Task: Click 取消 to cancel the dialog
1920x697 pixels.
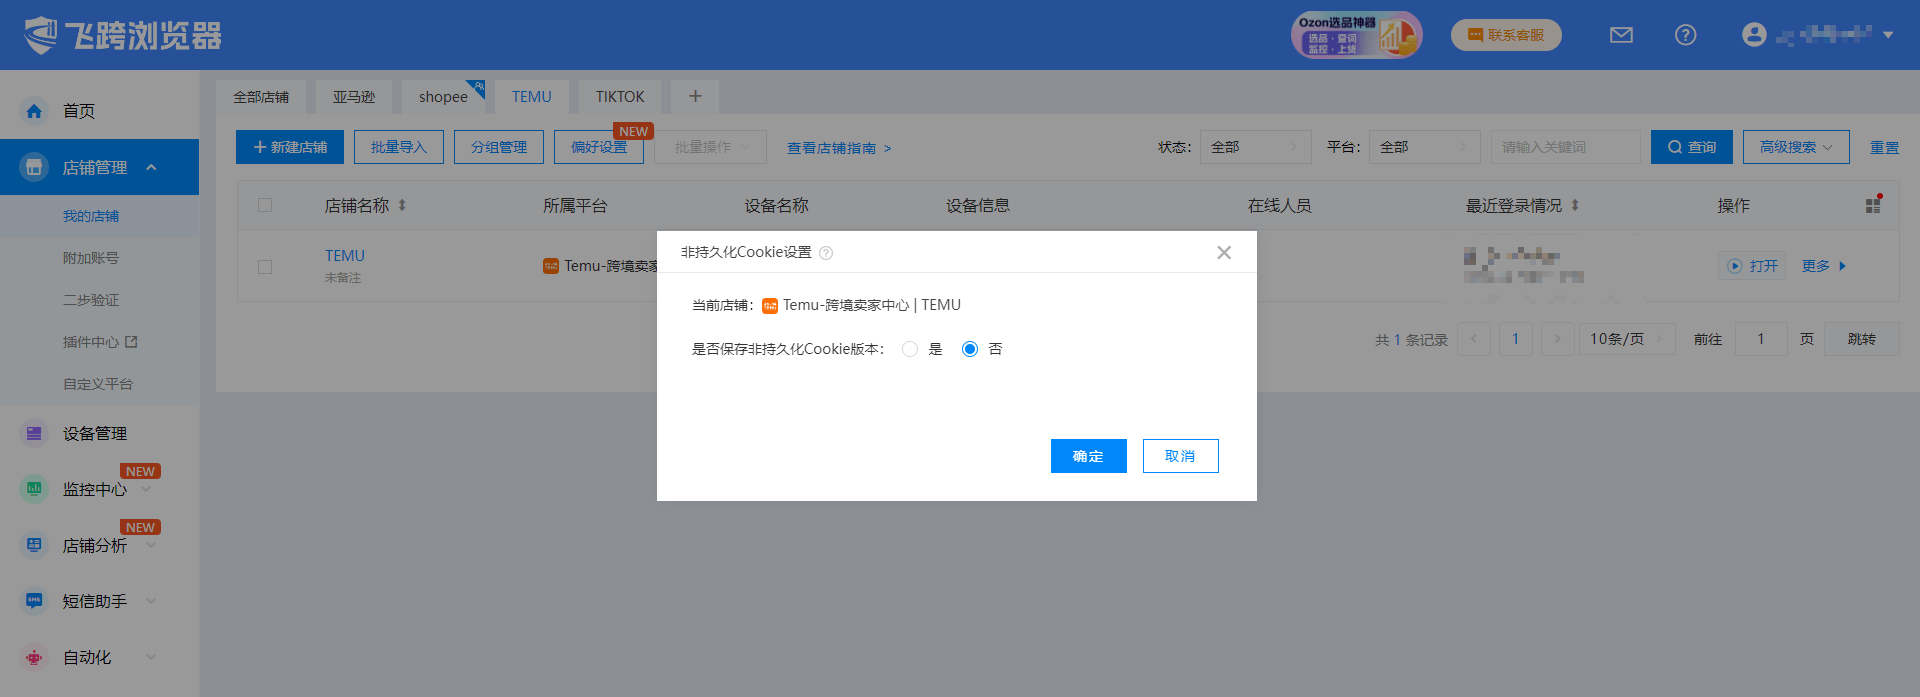Action: coord(1180,456)
